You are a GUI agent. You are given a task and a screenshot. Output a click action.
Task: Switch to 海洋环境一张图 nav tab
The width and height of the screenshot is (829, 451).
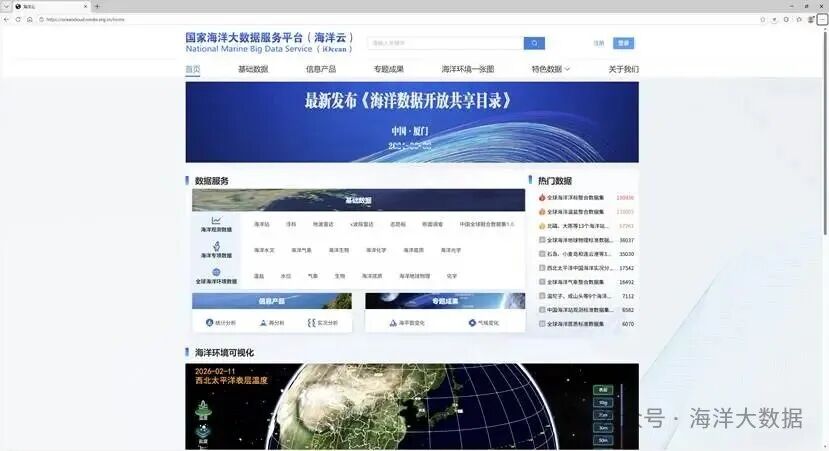468,69
